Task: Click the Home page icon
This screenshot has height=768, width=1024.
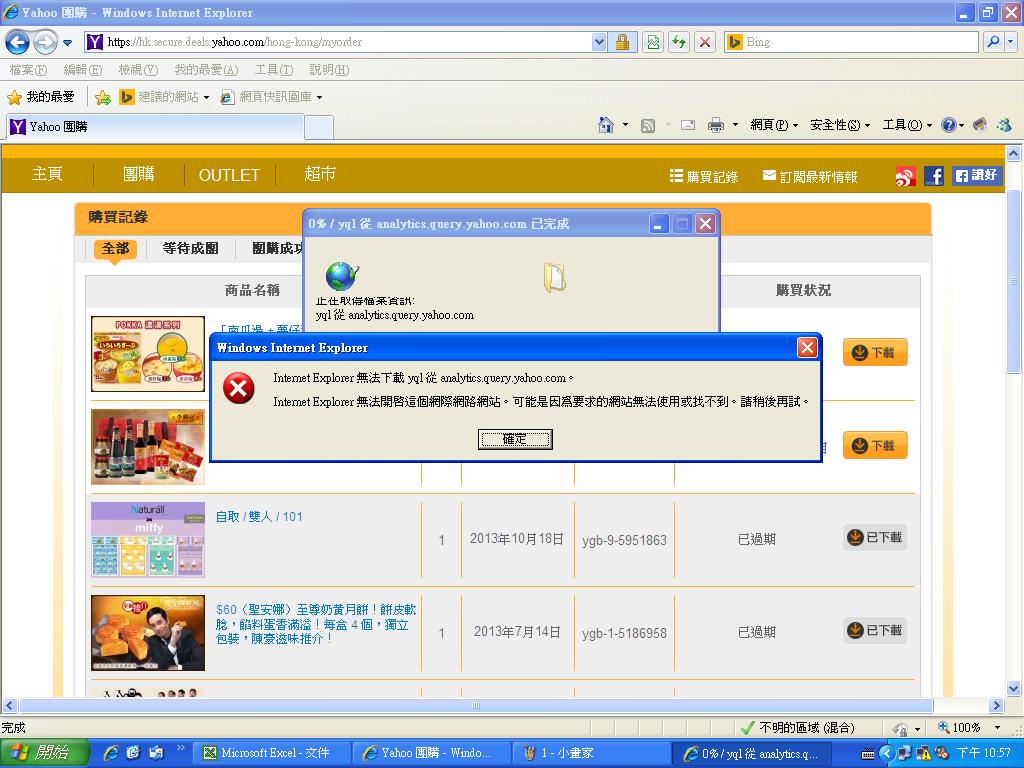Action: point(606,125)
